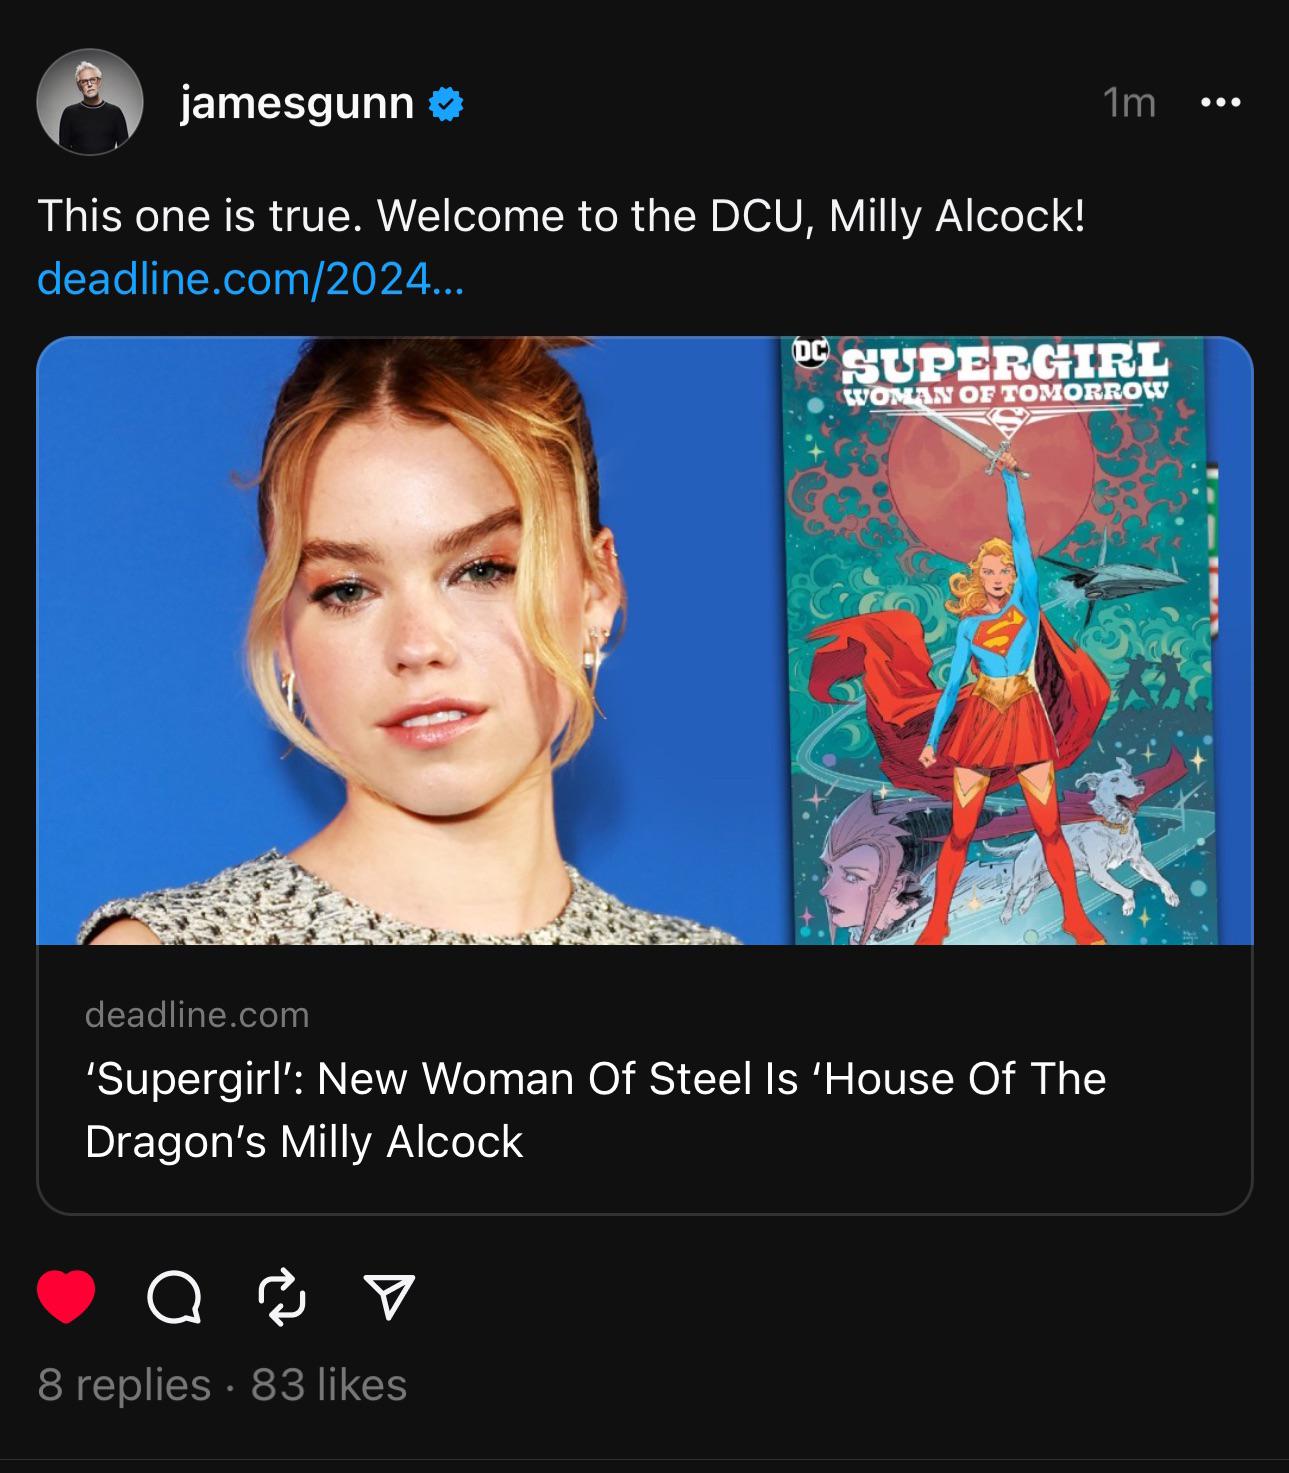Click the 1m timestamp

click(1129, 102)
